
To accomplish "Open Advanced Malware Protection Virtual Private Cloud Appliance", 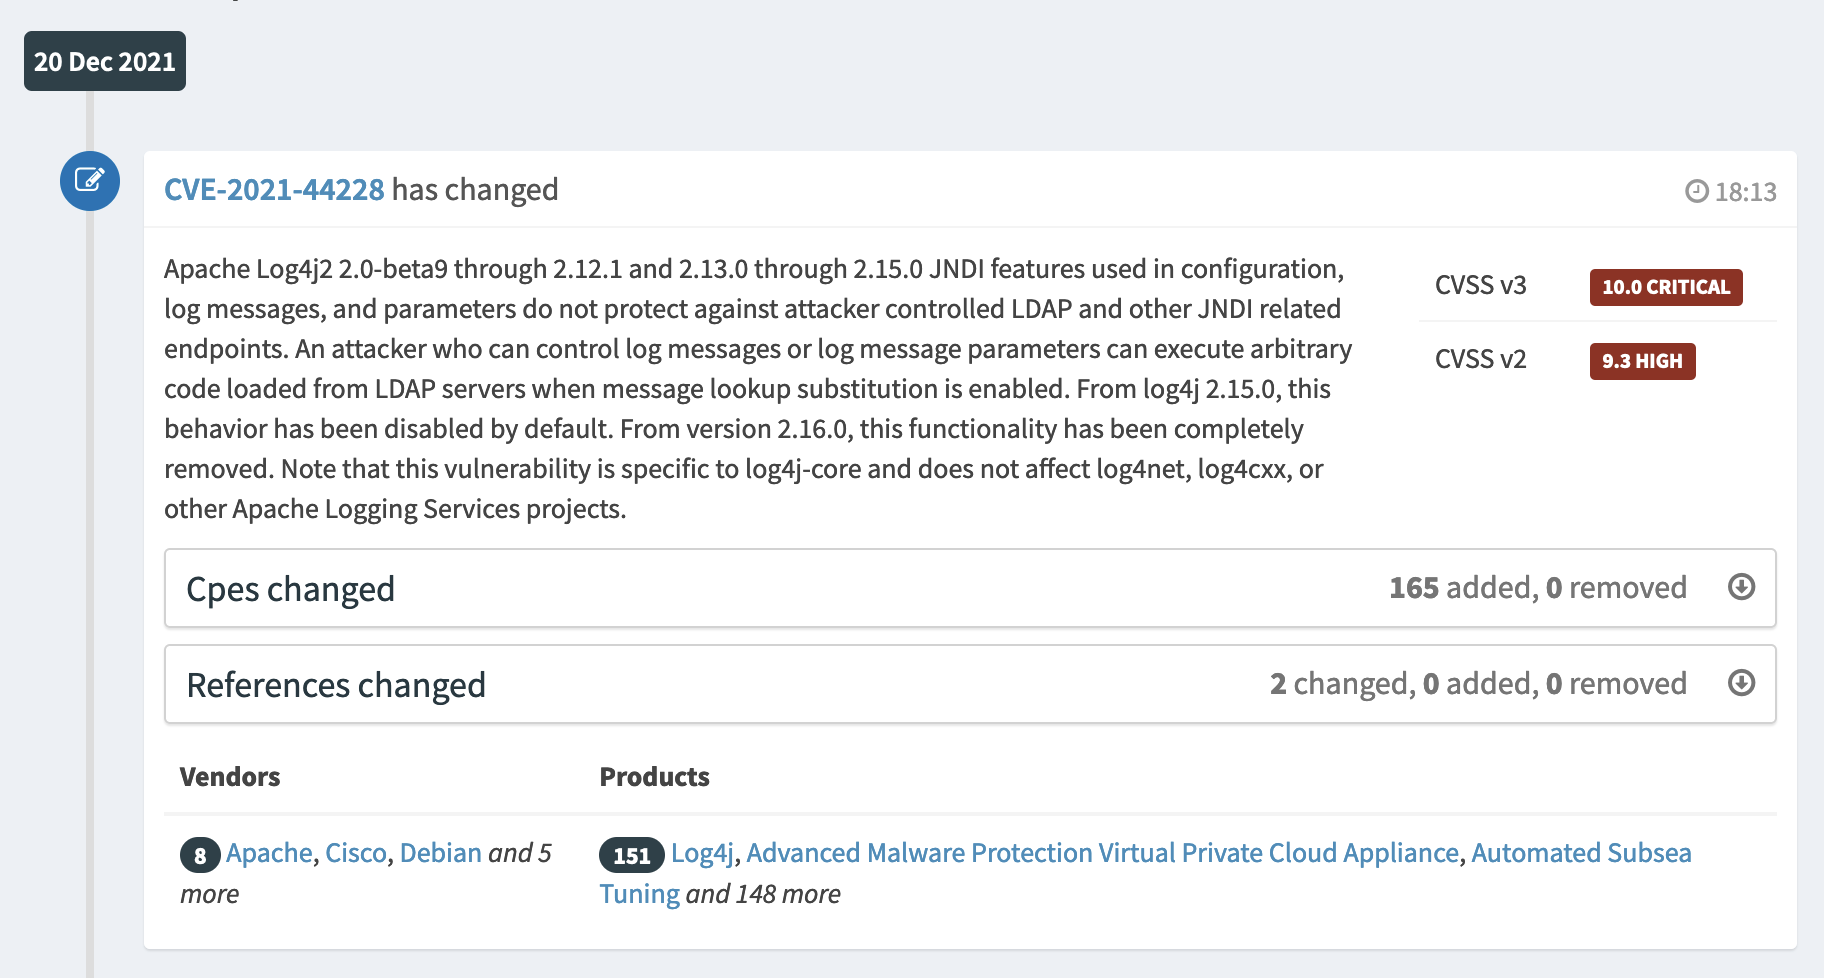I will (x=1102, y=853).
